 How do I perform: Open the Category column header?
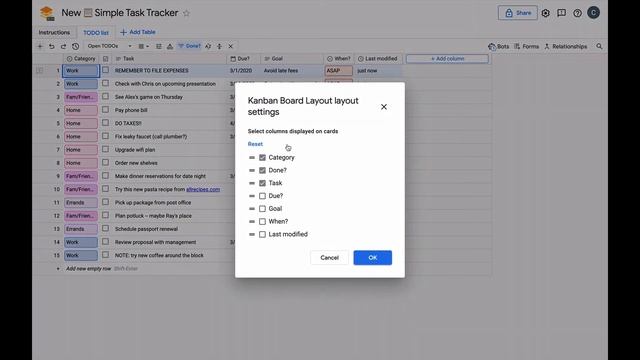(x=81, y=59)
